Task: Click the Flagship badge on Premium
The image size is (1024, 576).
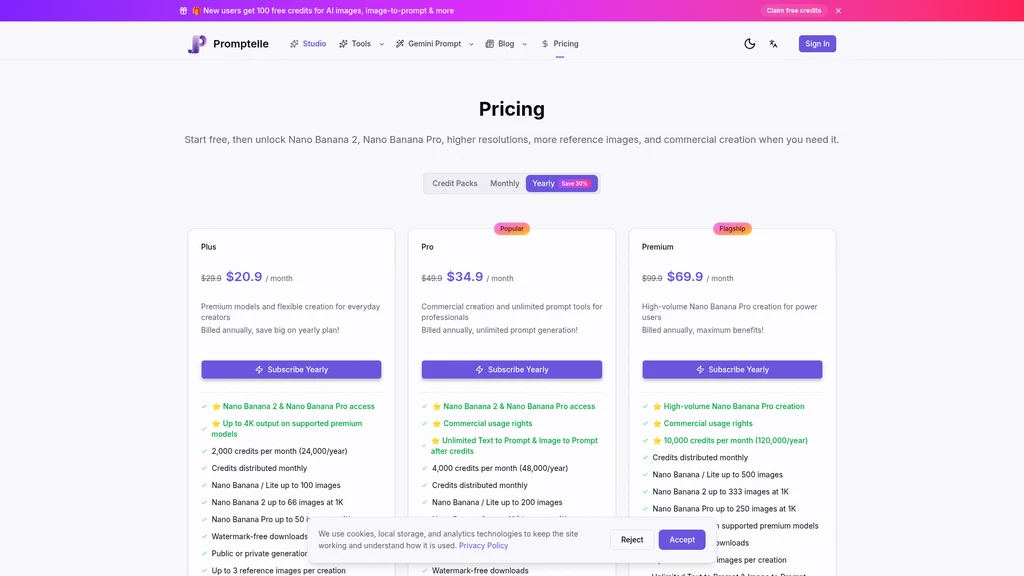Action: (732, 229)
